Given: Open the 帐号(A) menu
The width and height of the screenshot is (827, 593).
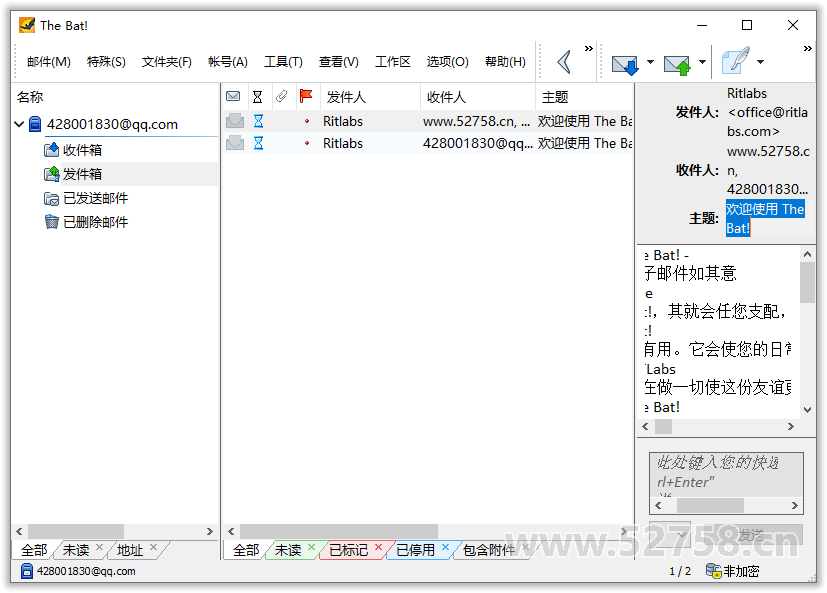Looking at the screenshot, I should pyautogui.click(x=227, y=62).
